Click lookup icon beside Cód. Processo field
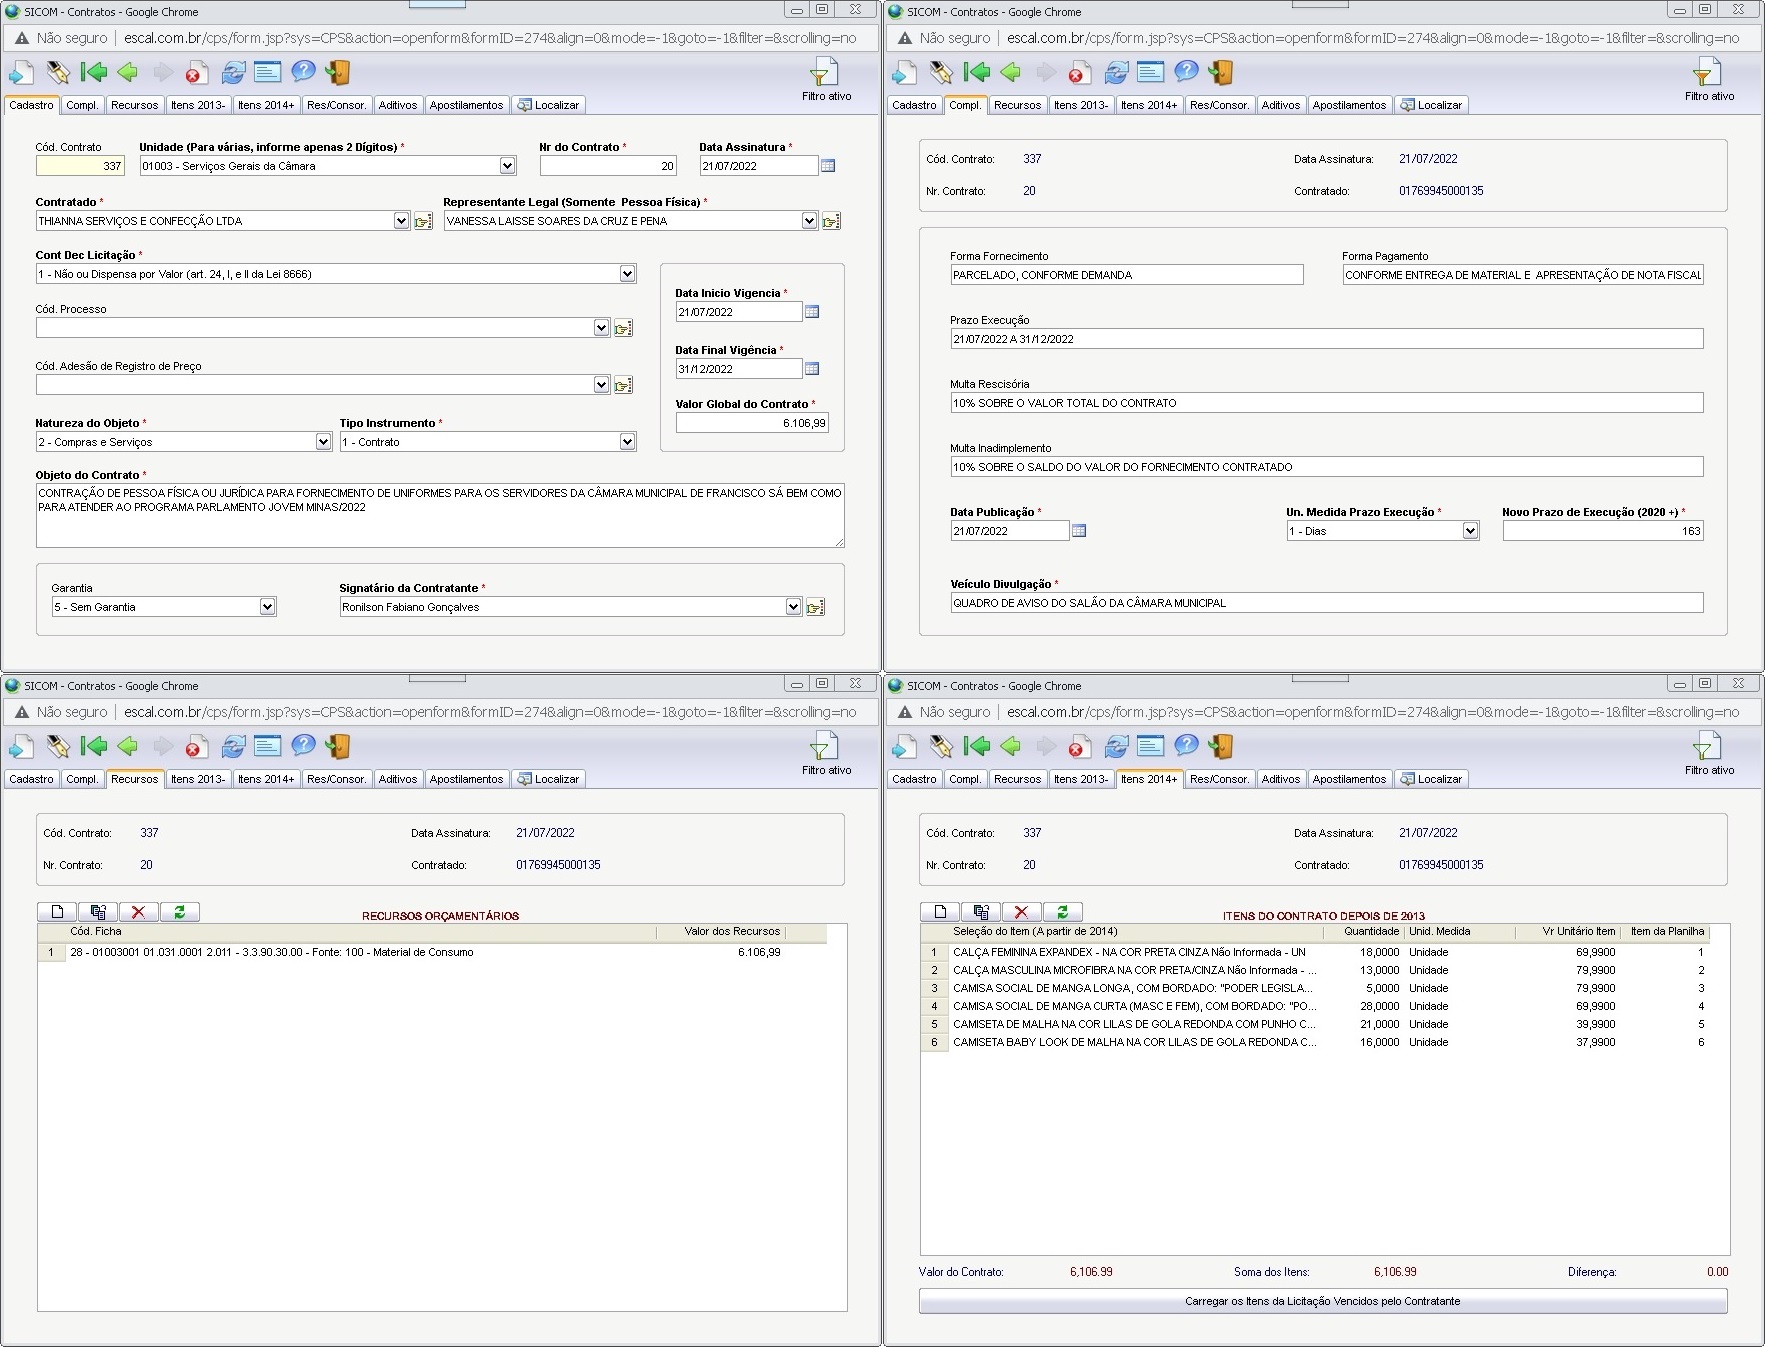 (623, 328)
